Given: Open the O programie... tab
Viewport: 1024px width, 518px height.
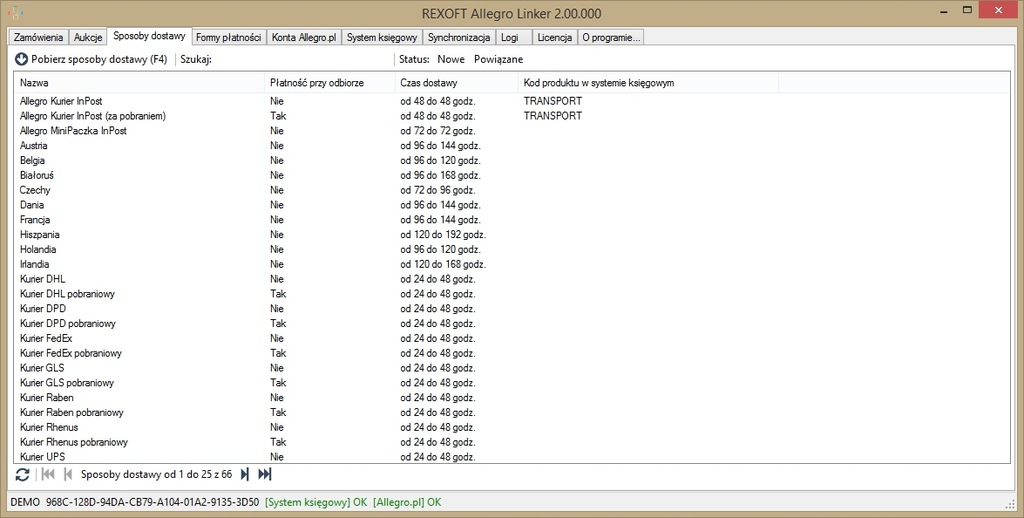Looking at the screenshot, I should [611, 37].
